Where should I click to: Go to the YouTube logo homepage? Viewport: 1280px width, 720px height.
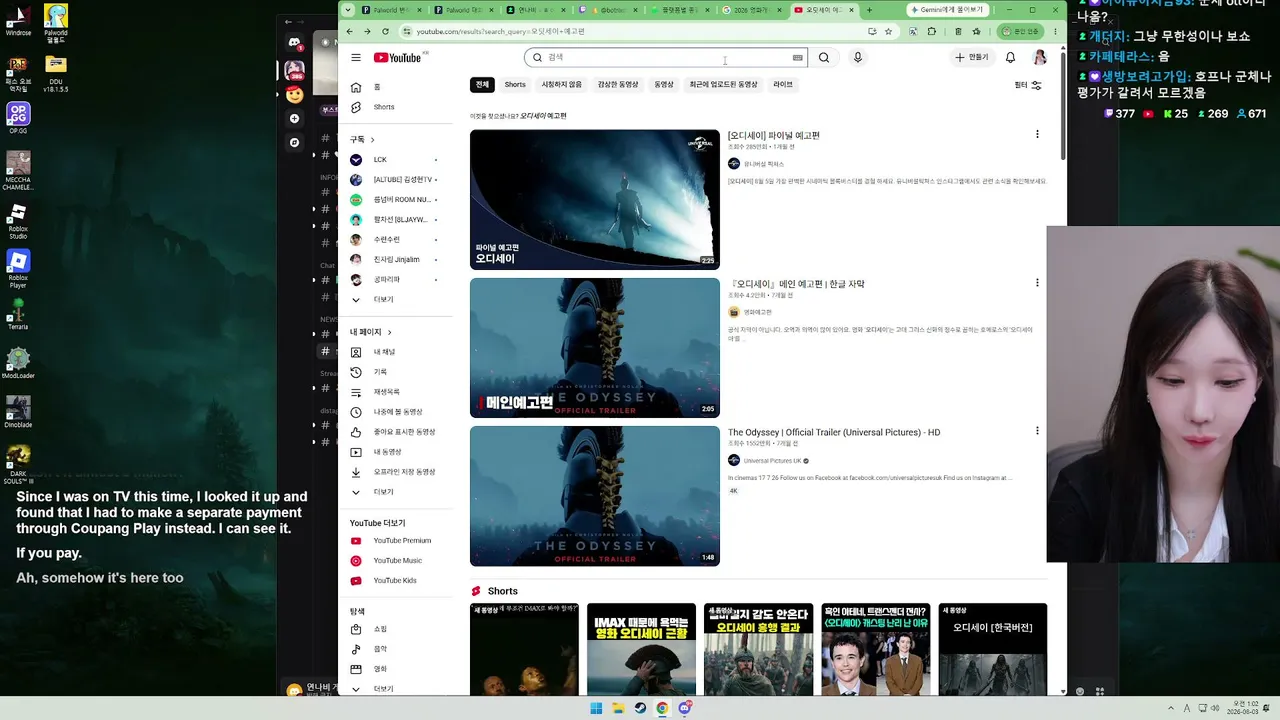point(398,58)
